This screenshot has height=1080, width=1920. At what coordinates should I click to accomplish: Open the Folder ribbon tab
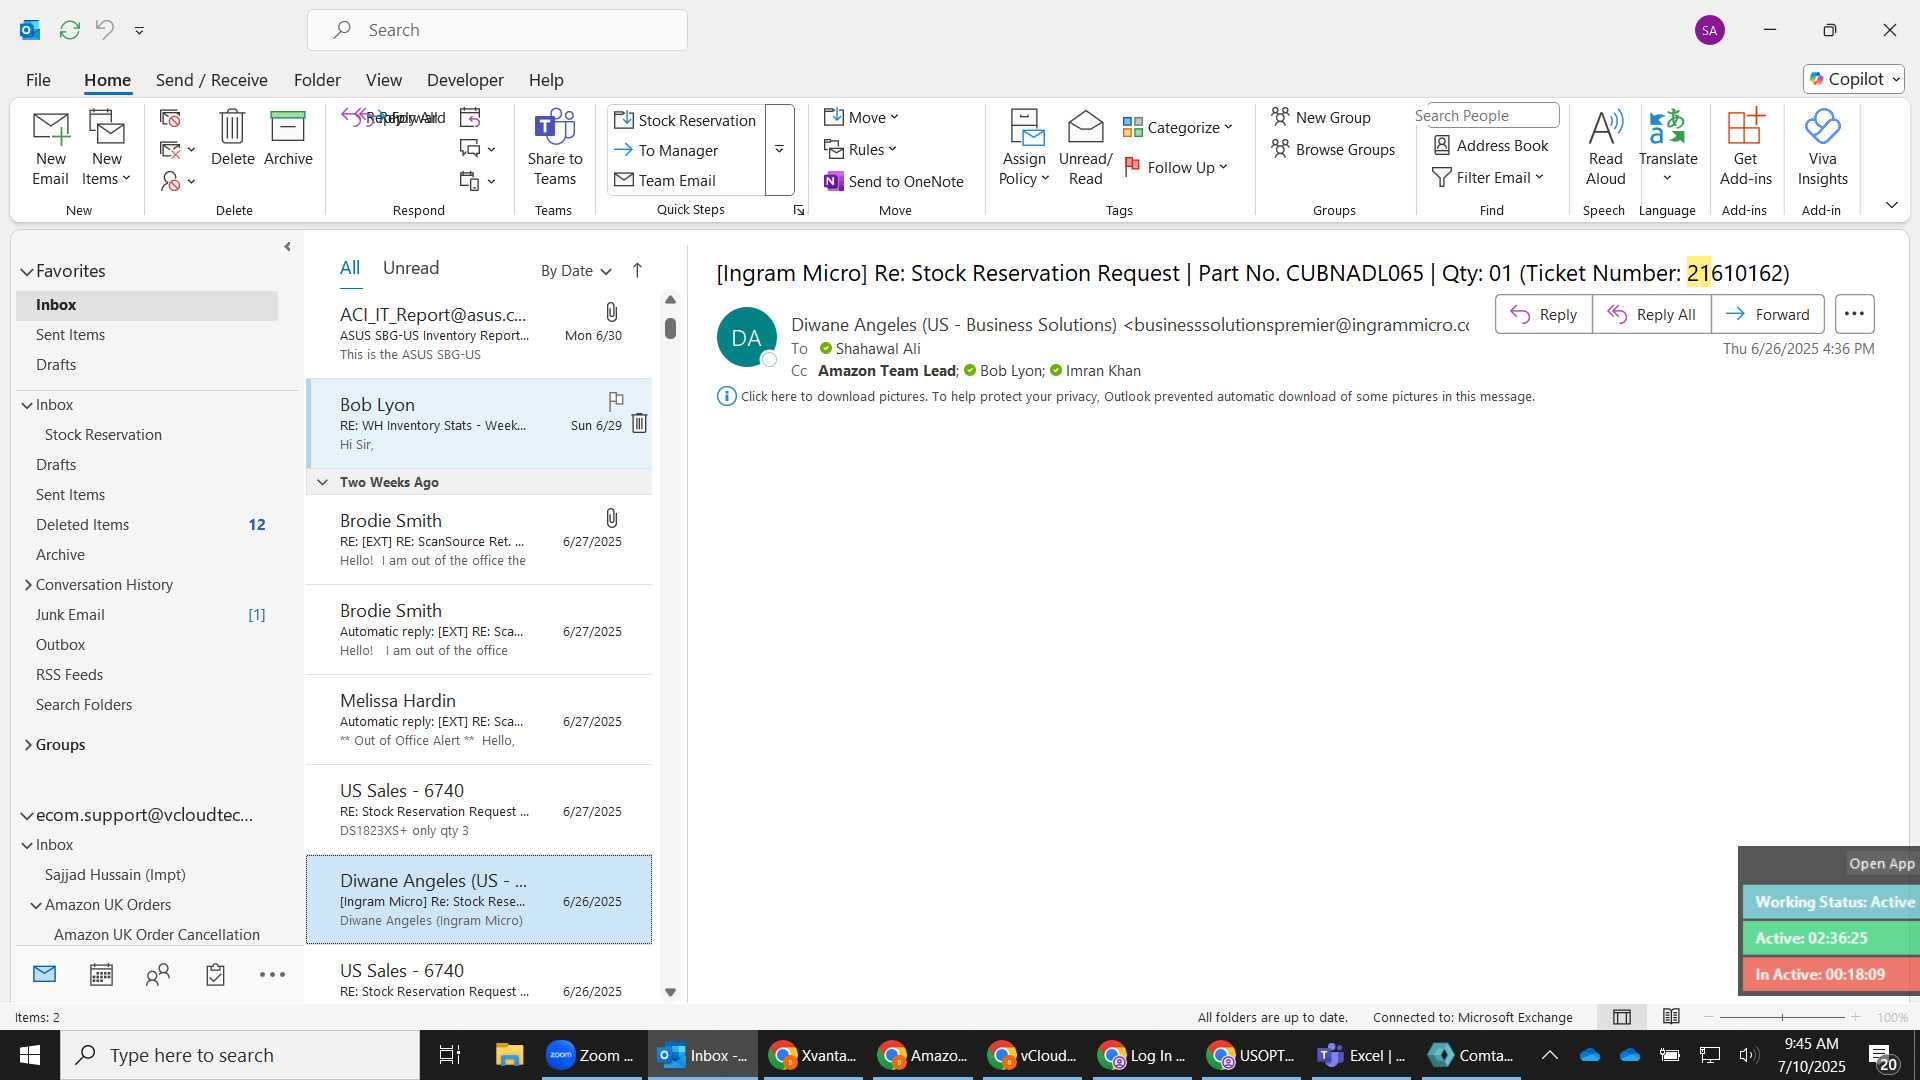[x=317, y=79]
